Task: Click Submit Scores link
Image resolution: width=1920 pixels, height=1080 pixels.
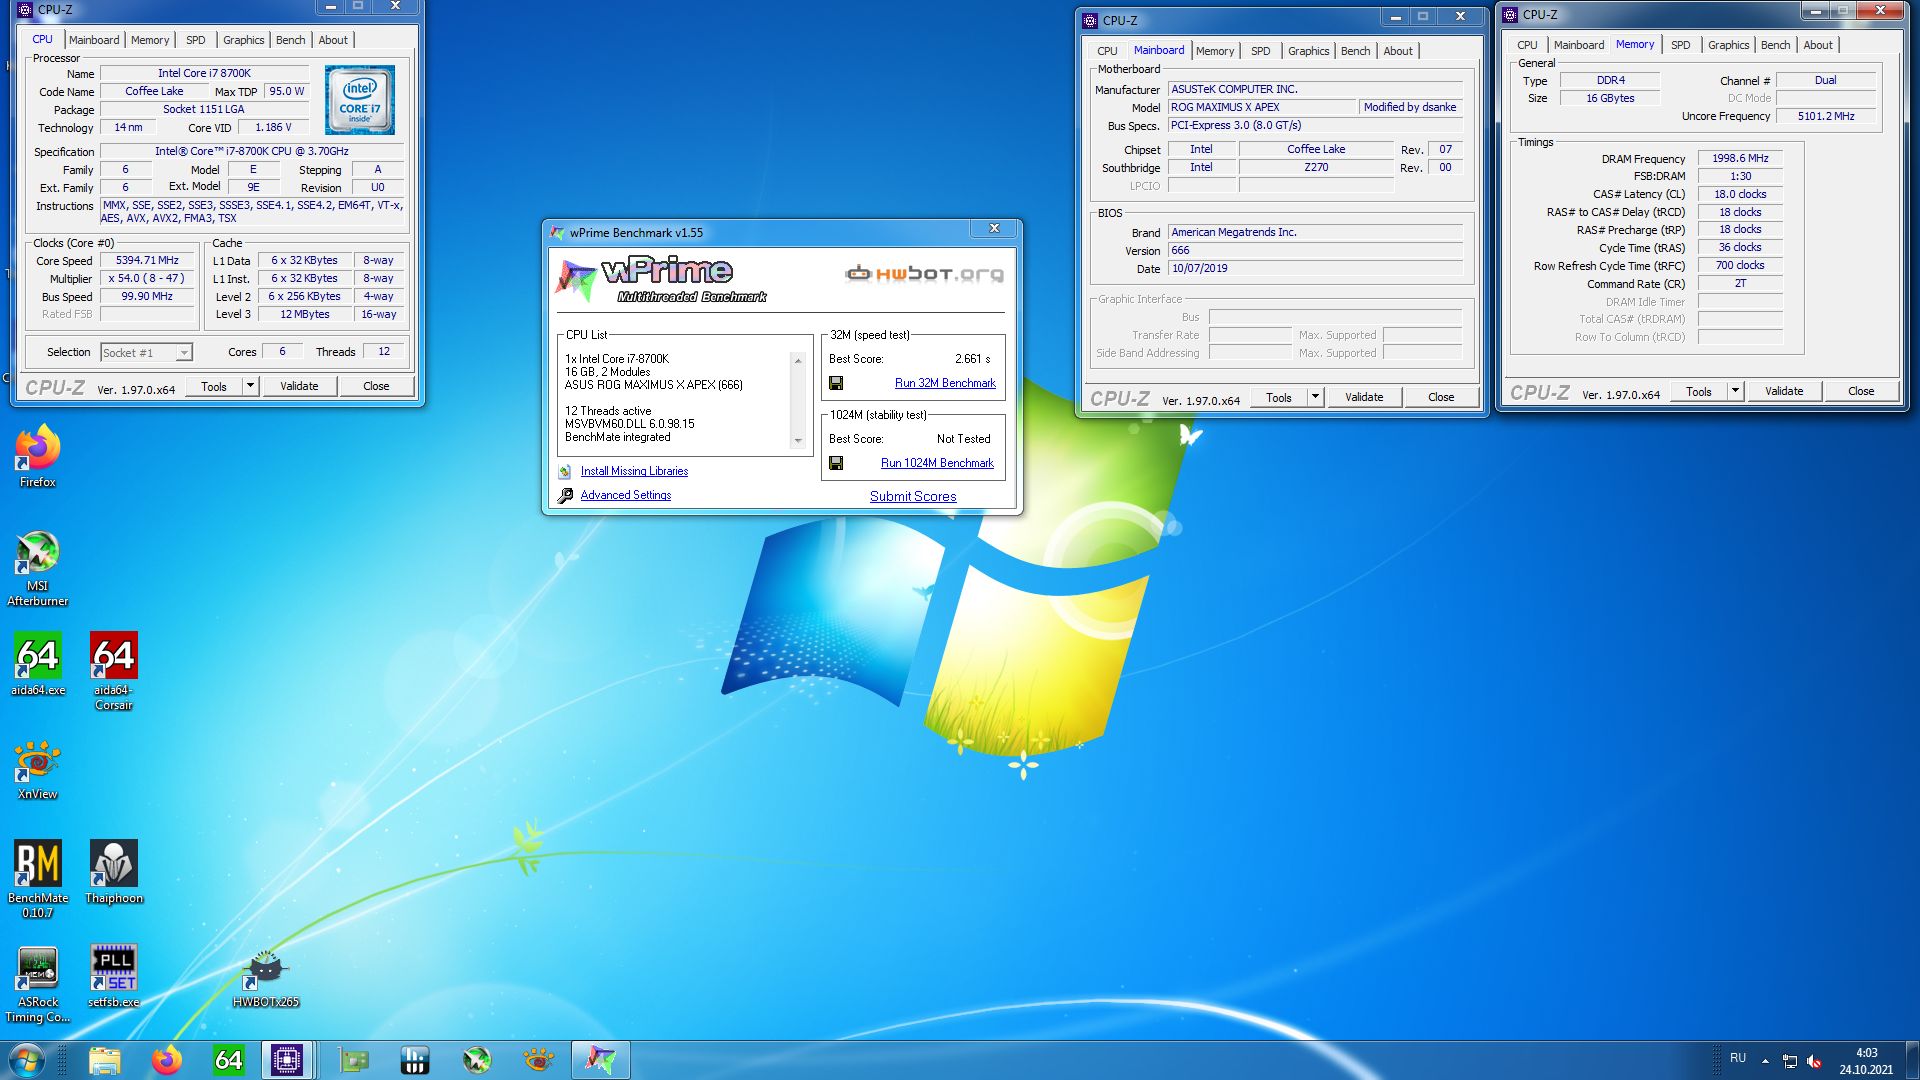Action: pyautogui.click(x=913, y=496)
